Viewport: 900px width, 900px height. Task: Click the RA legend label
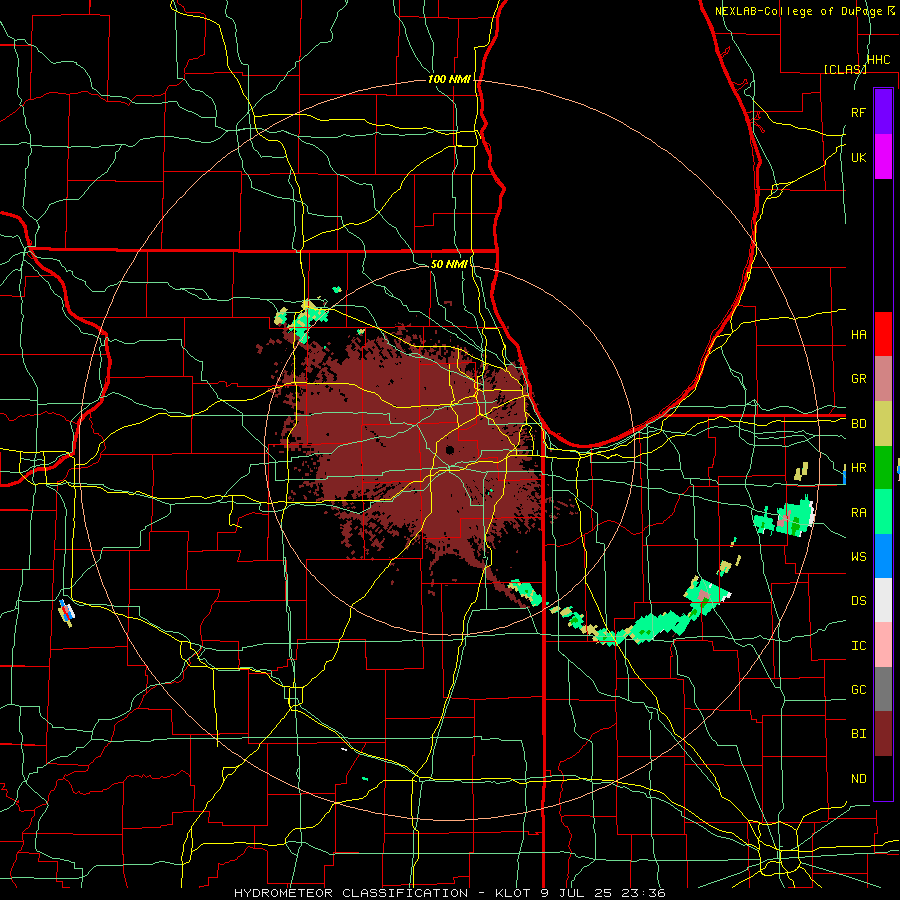click(859, 512)
